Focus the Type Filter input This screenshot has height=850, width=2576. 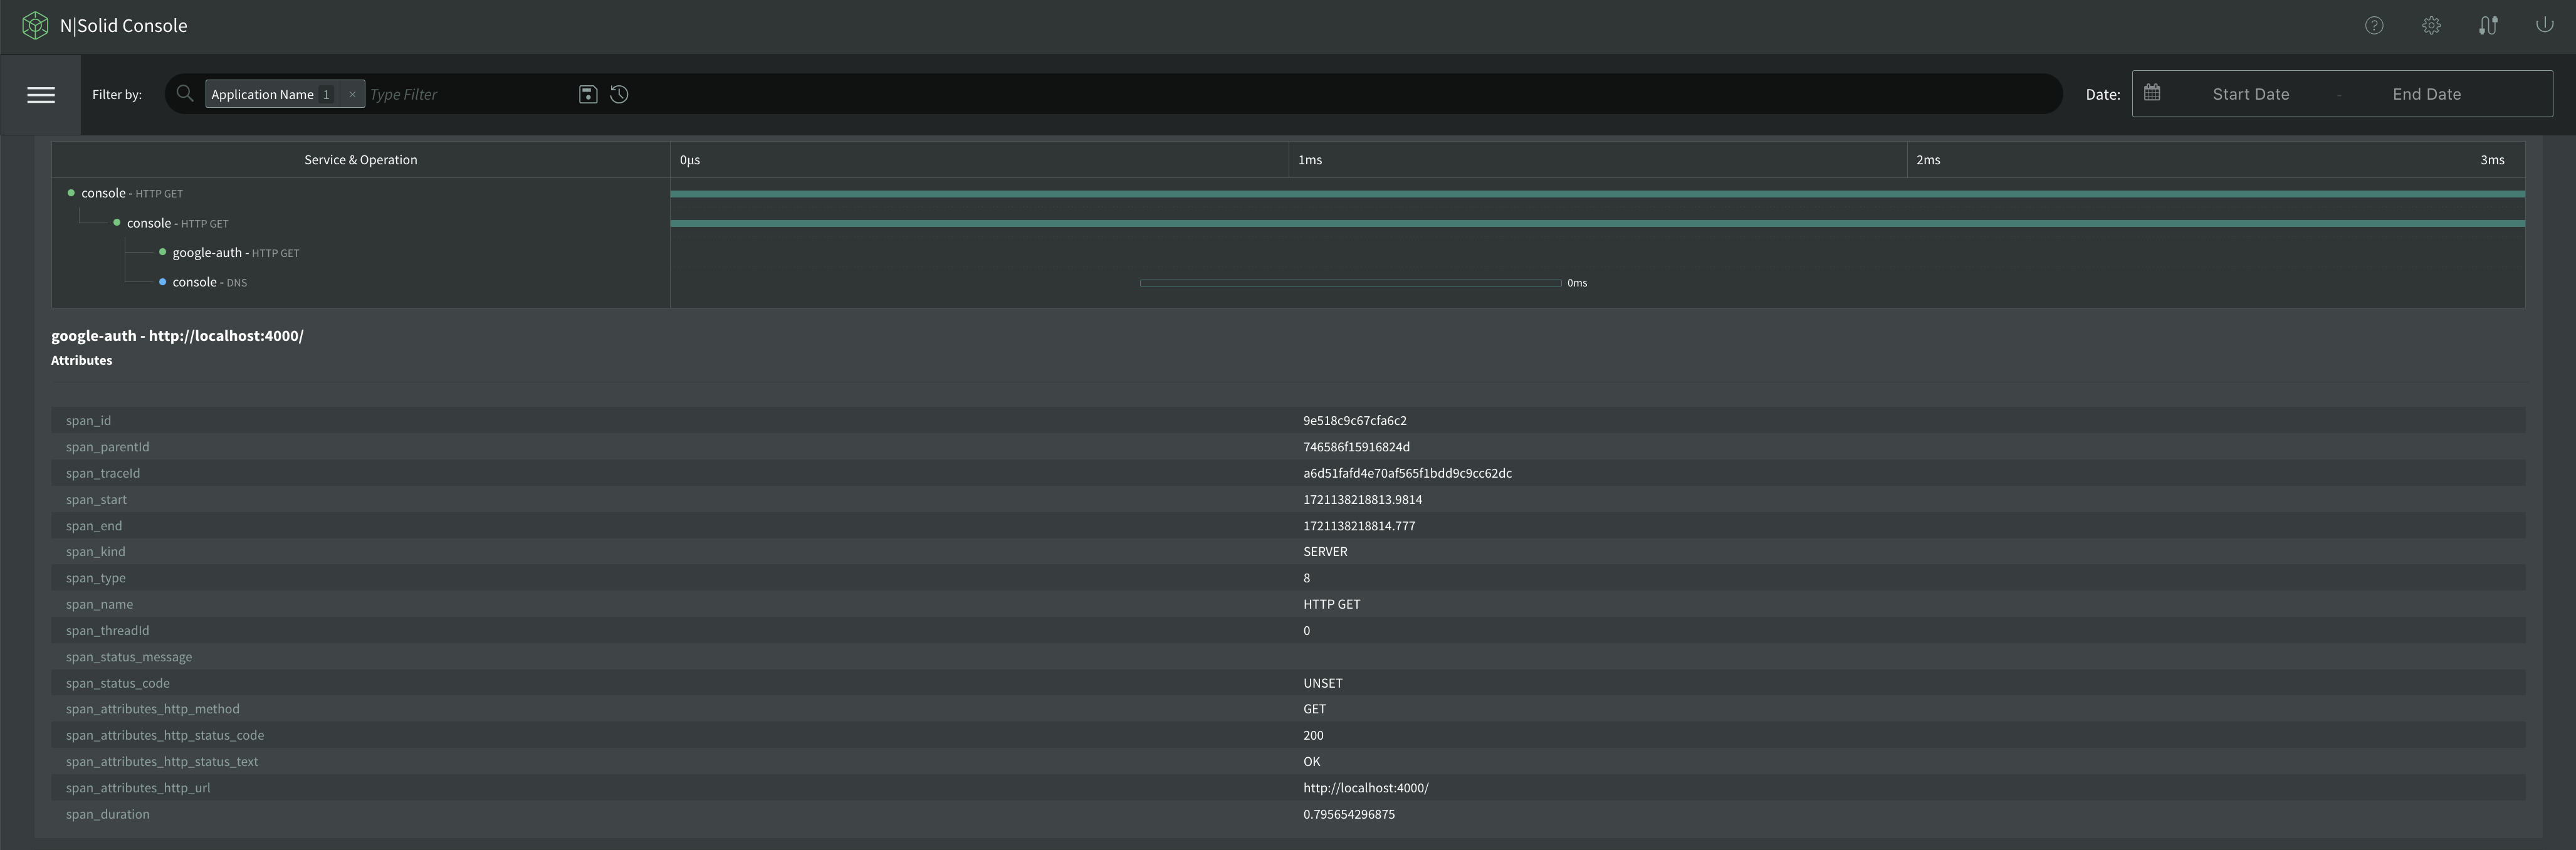468,94
